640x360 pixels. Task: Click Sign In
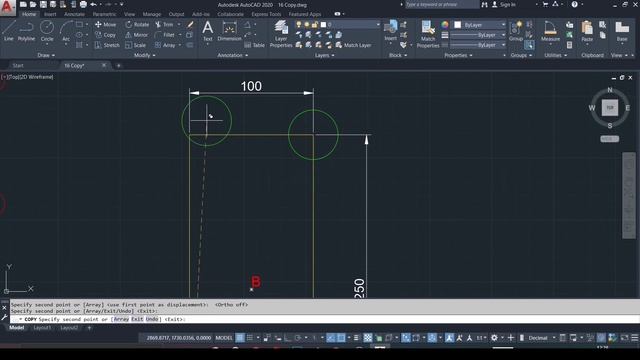[507, 4]
